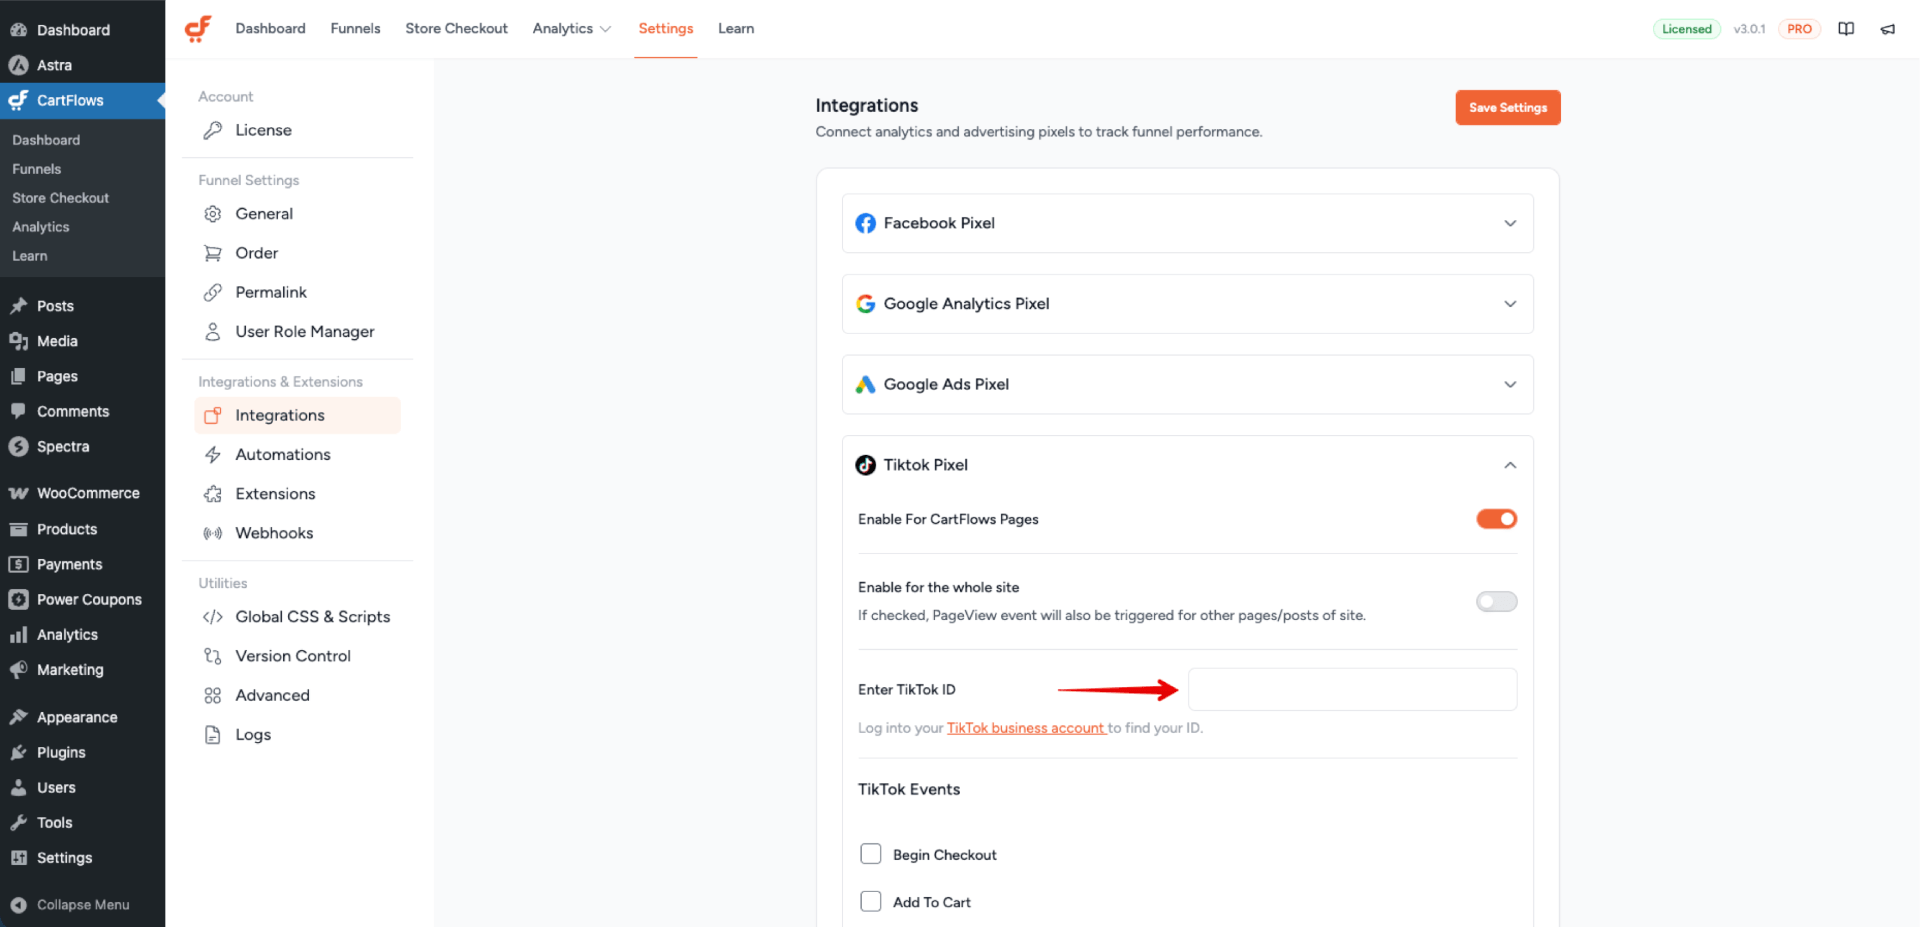Turn on Enable for the whole site toggle

1496,601
